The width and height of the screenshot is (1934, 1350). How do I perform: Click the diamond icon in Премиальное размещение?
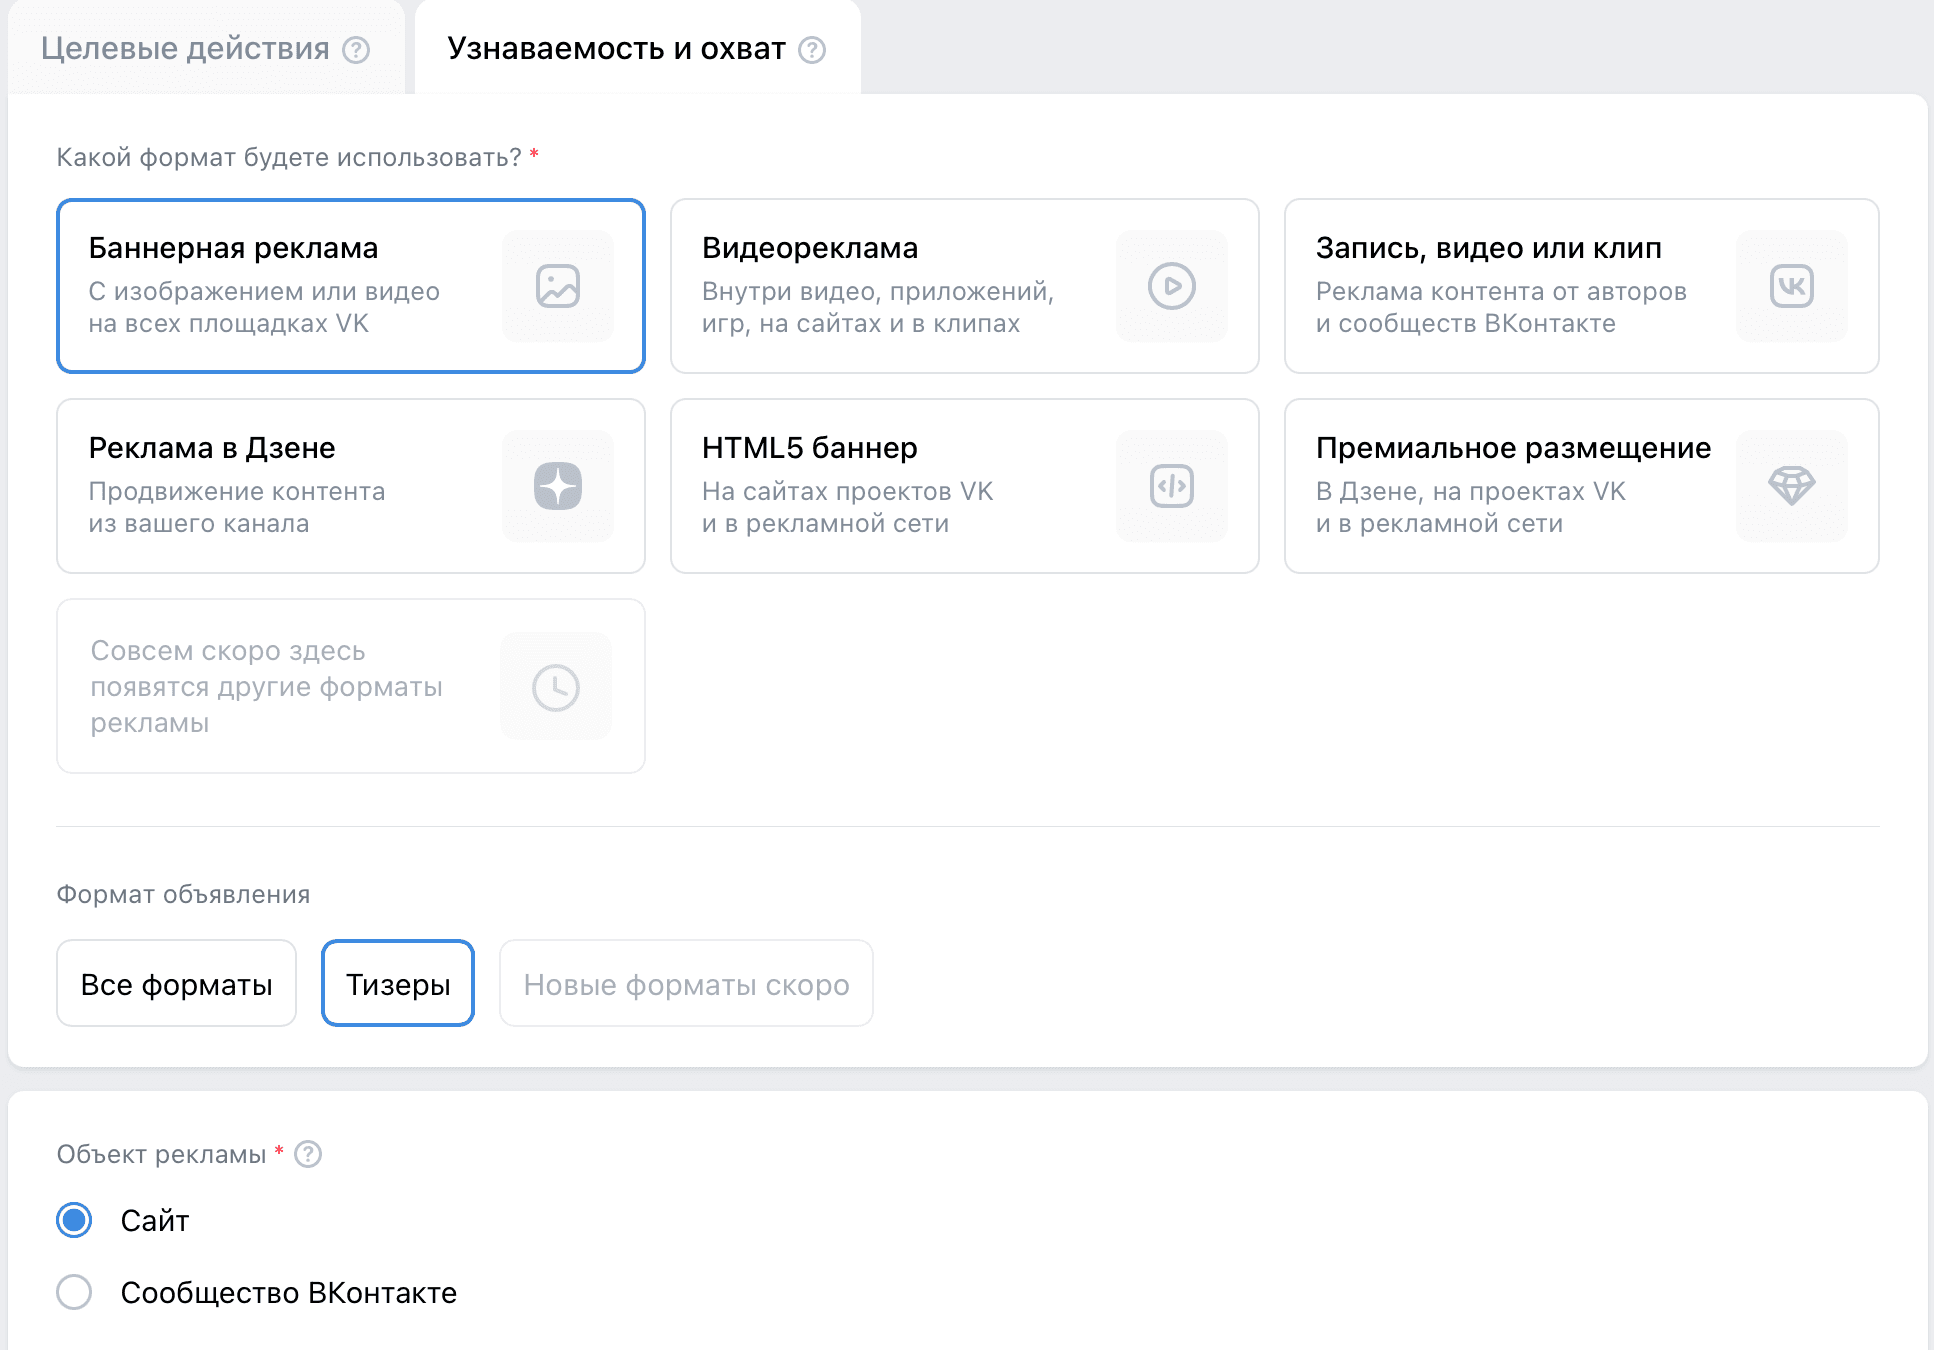1792,486
